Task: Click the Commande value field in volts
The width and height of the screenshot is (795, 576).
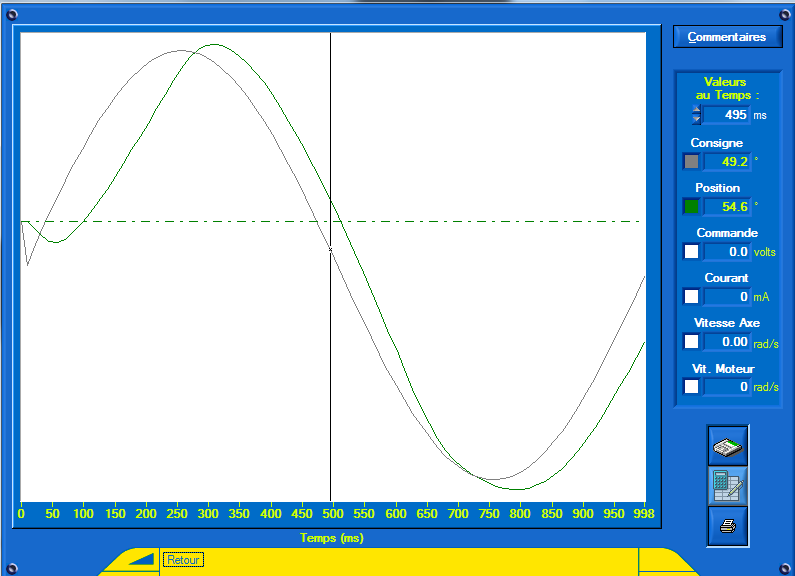Action: coord(727,252)
